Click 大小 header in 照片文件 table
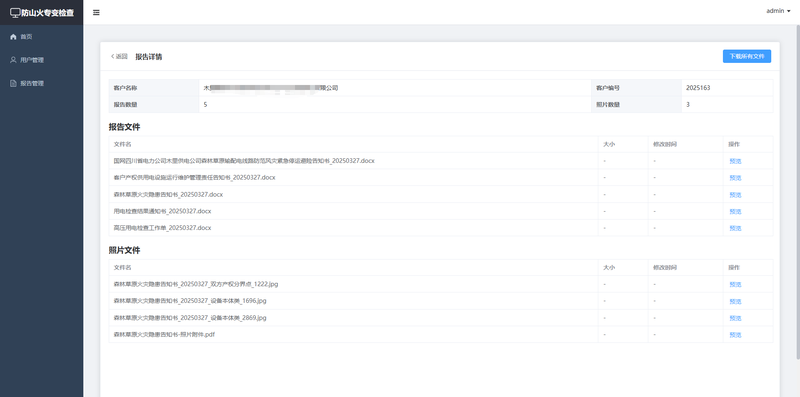This screenshot has width=800, height=397. pyautogui.click(x=609, y=267)
